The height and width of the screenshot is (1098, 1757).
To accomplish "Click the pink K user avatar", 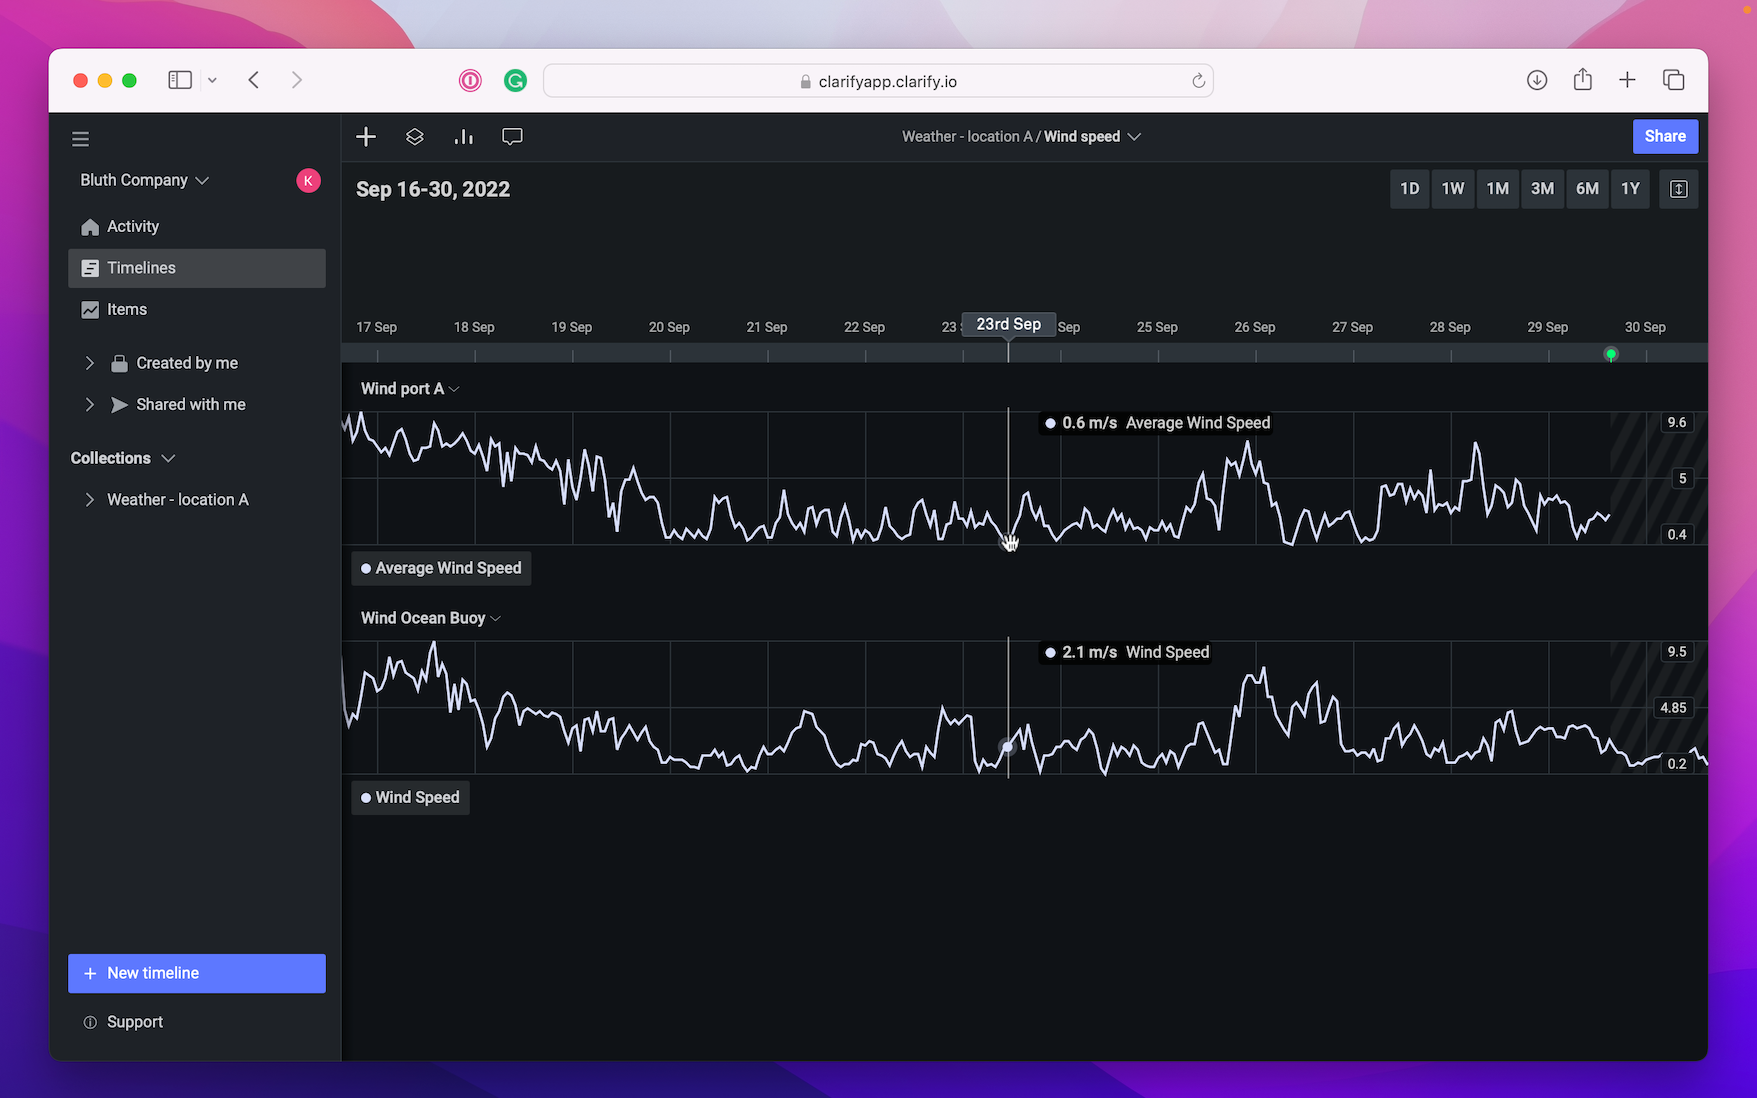I will 308,180.
